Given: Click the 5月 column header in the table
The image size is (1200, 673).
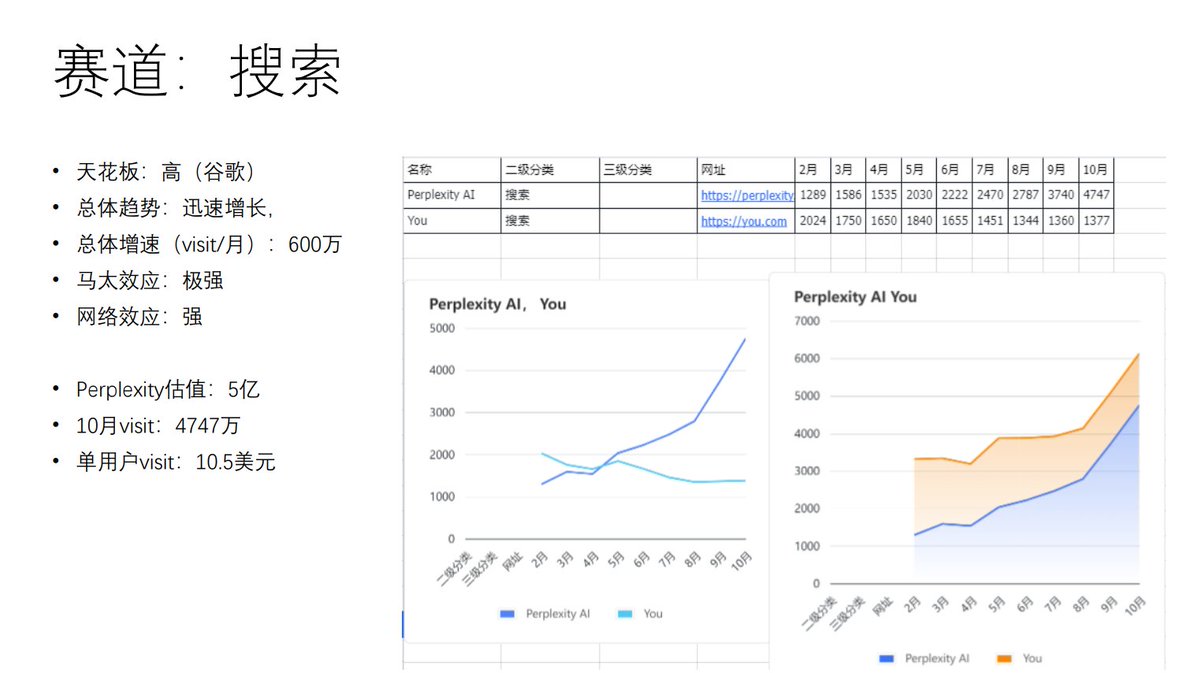Looking at the screenshot, I should pyautogui.click(x=919, y=170).
